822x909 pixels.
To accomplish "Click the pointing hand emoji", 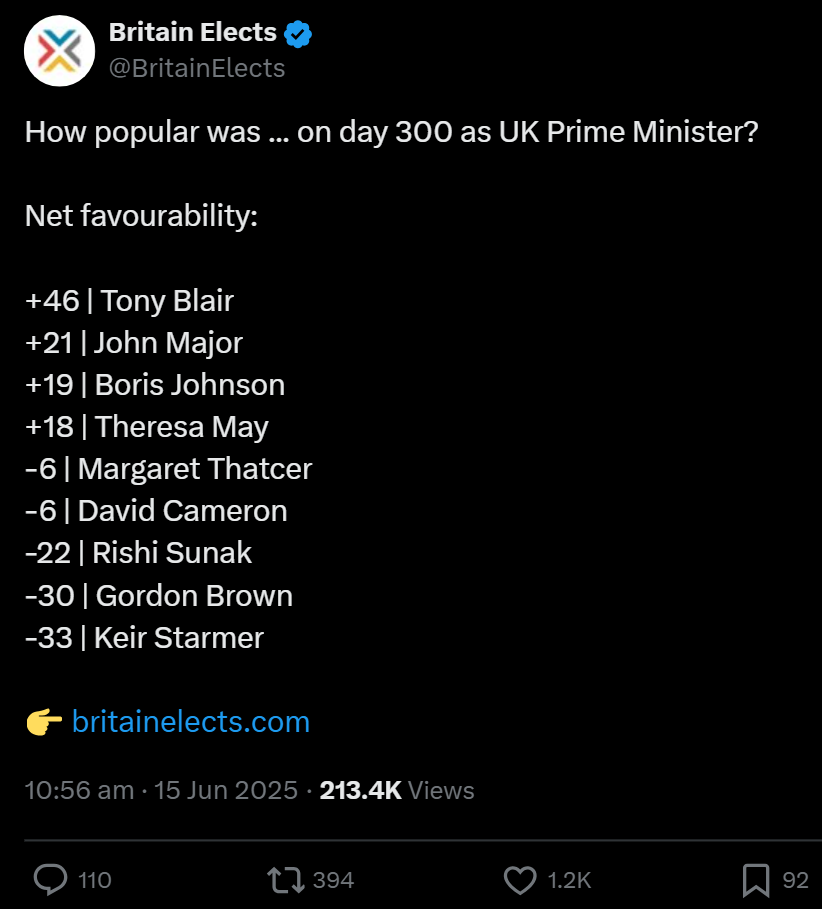I will tap(44, 722).
